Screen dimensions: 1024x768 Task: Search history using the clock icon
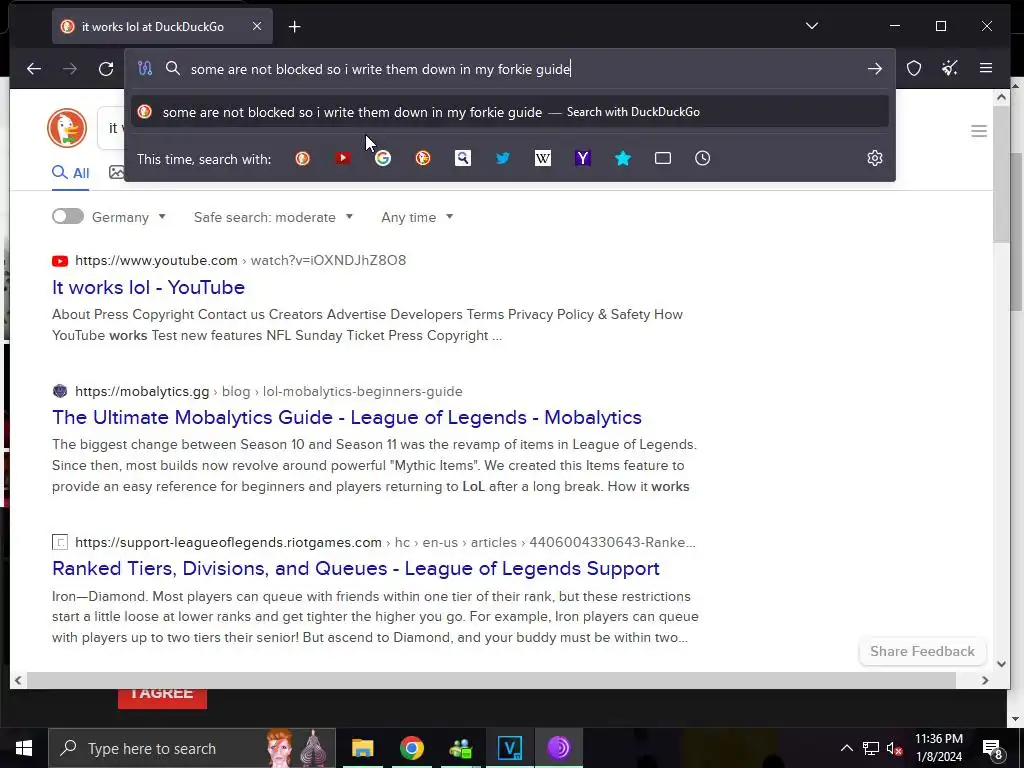click(x=703, y=158)
